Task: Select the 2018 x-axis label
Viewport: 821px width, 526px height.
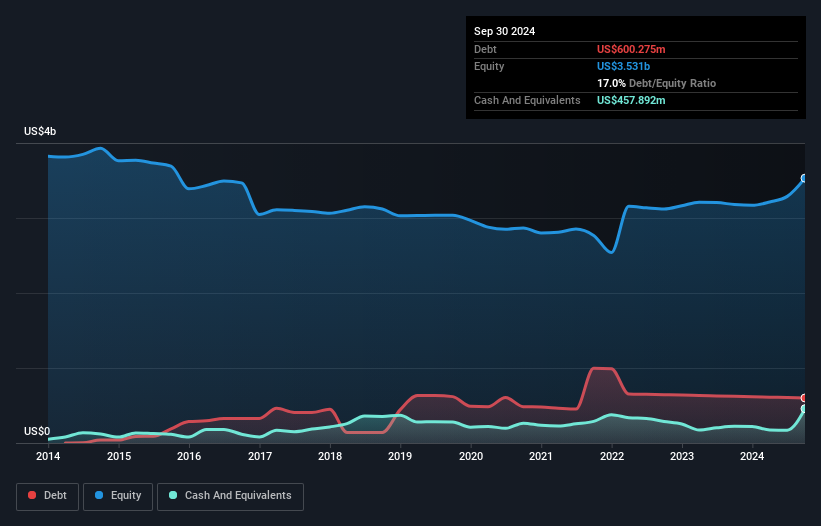Action: (x=330, y=456)
